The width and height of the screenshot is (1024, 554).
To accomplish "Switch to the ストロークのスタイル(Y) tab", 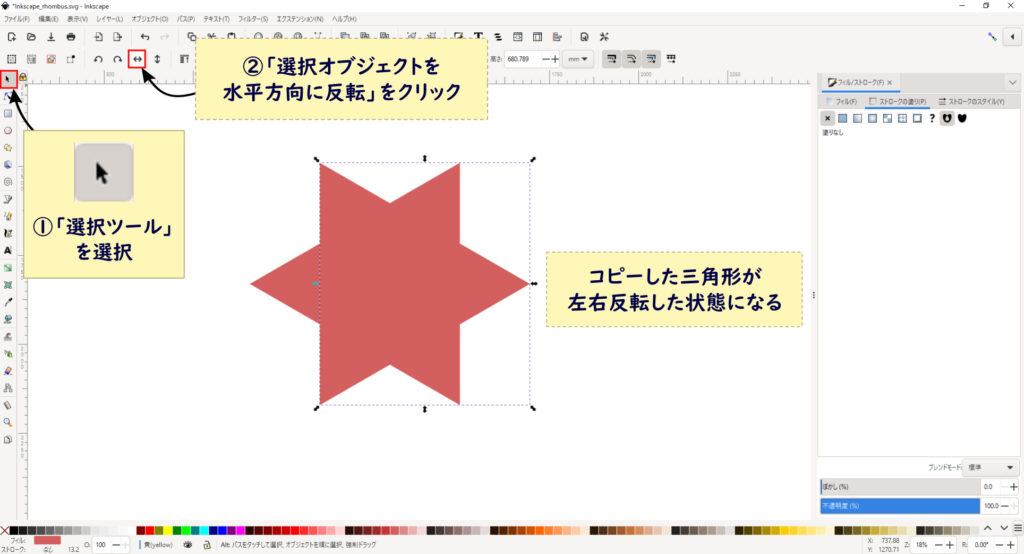I will [971, 102].
